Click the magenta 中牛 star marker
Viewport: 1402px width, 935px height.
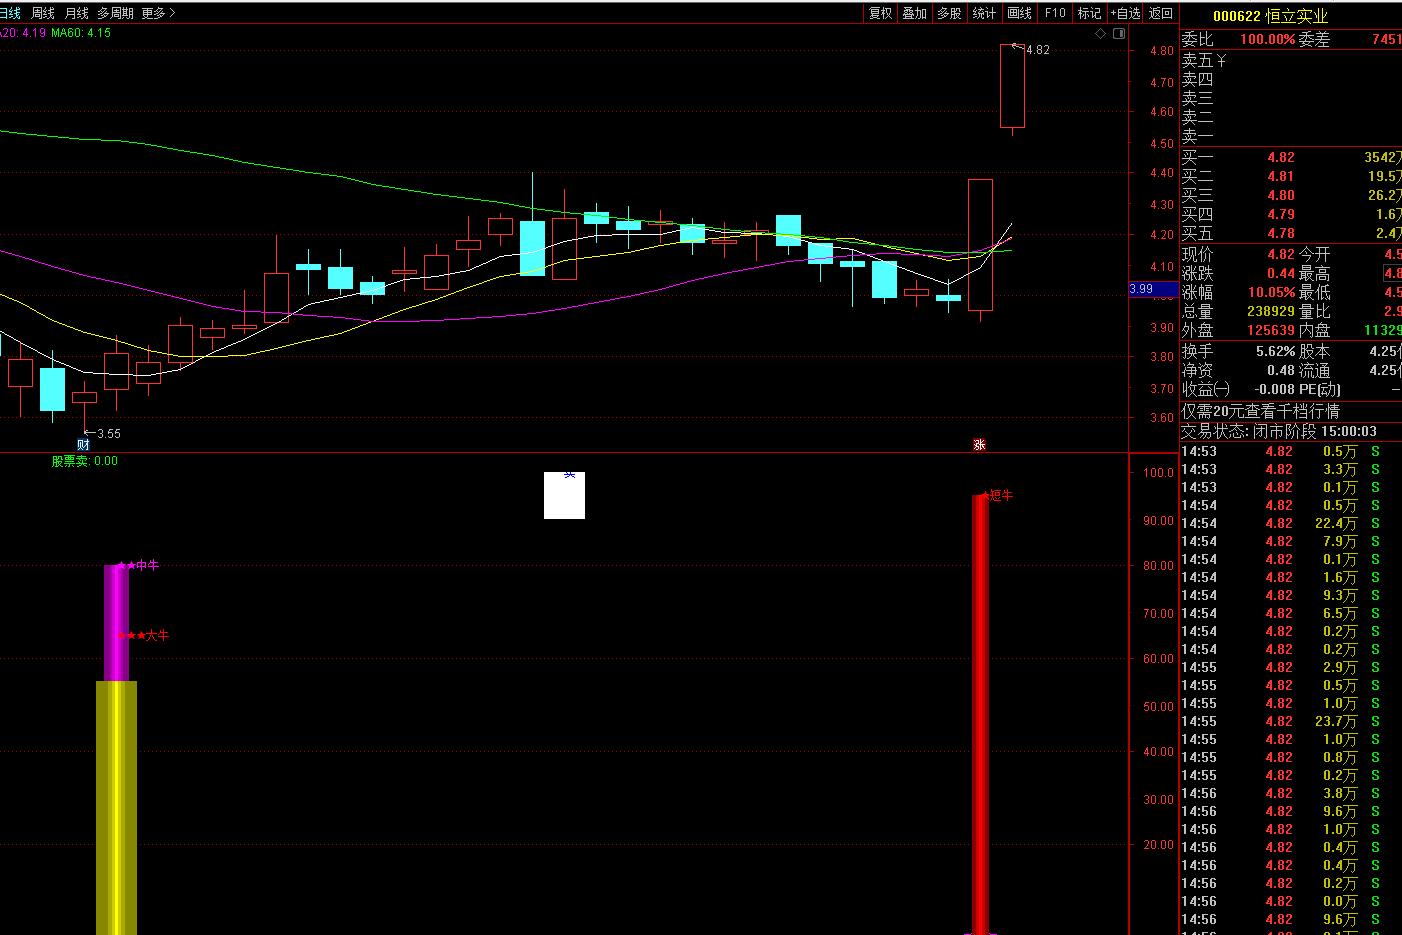pos(126,566)
